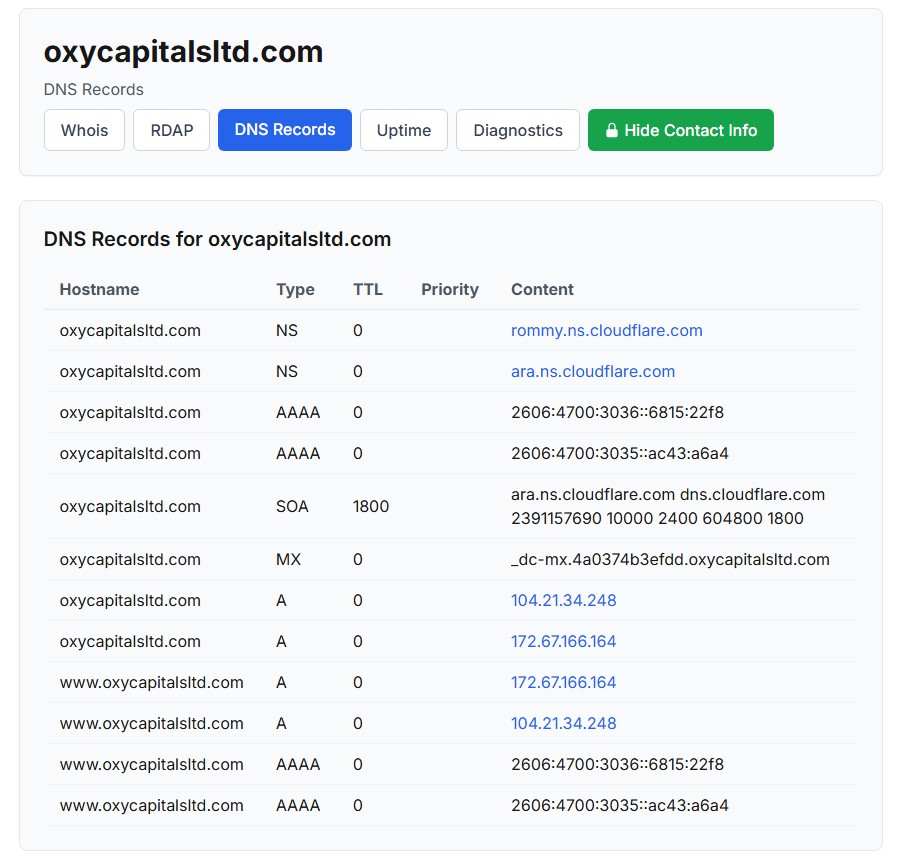
Task: Click 104.21.34.248 in the root domain A record
Action: coord(563,600)
